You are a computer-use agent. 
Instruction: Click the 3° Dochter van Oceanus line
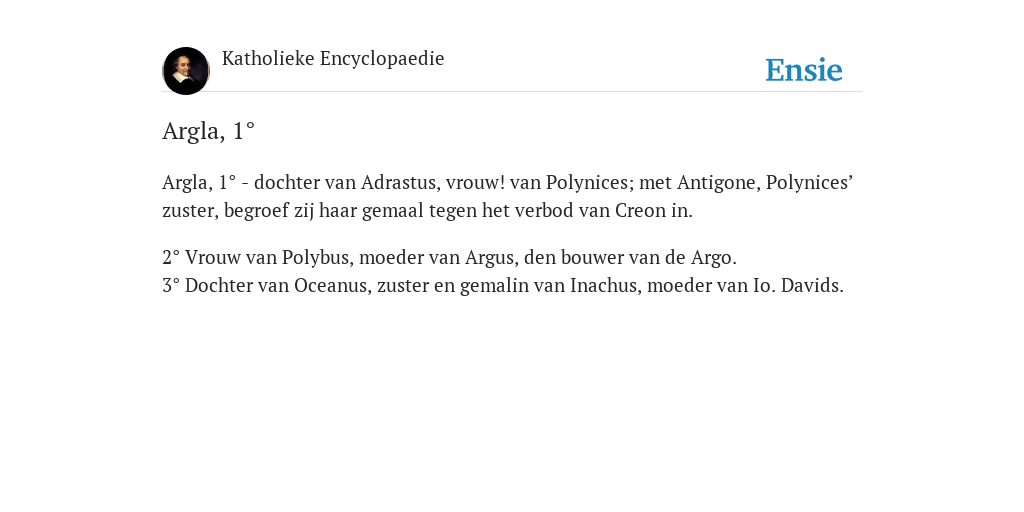tap(503, 285)
